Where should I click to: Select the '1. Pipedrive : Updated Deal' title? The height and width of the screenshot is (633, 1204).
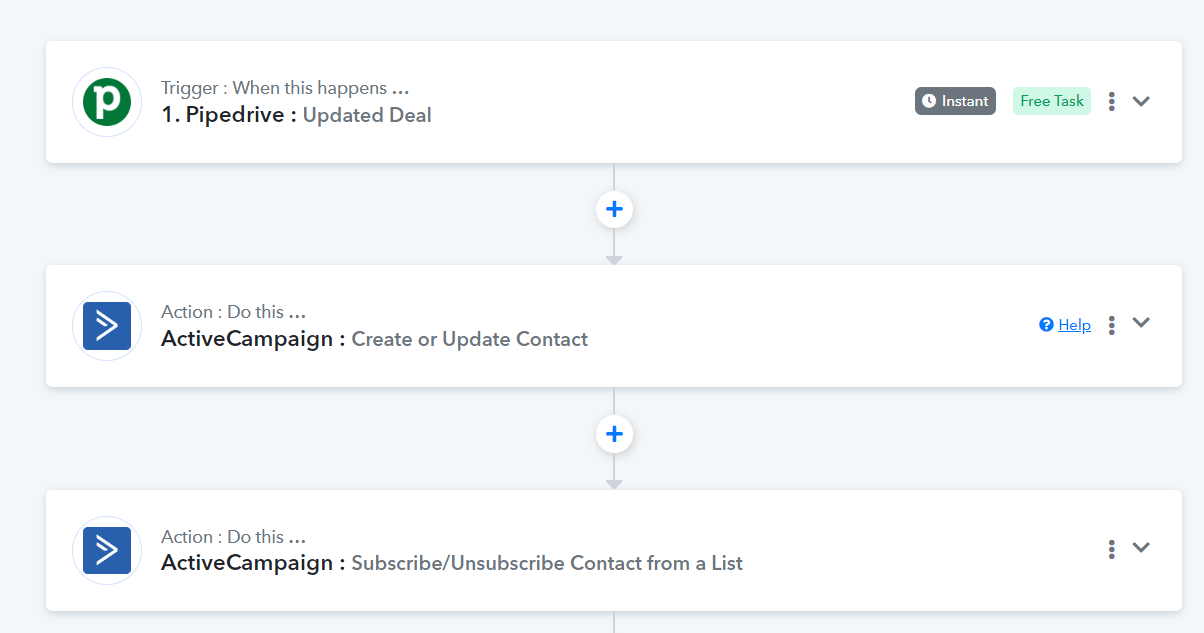click(x=296, y=115)
